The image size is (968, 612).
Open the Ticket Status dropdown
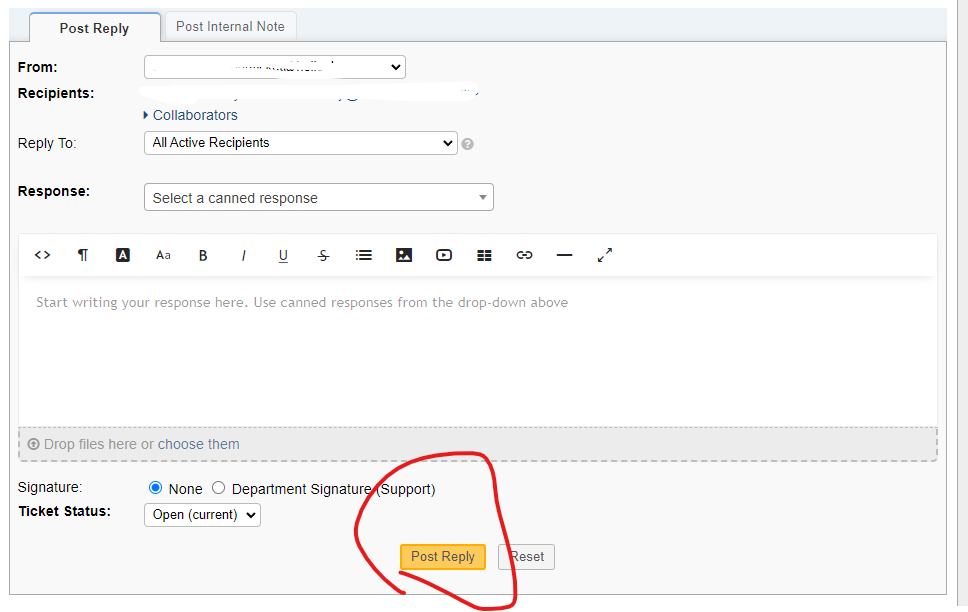click(x=202, y=514)
